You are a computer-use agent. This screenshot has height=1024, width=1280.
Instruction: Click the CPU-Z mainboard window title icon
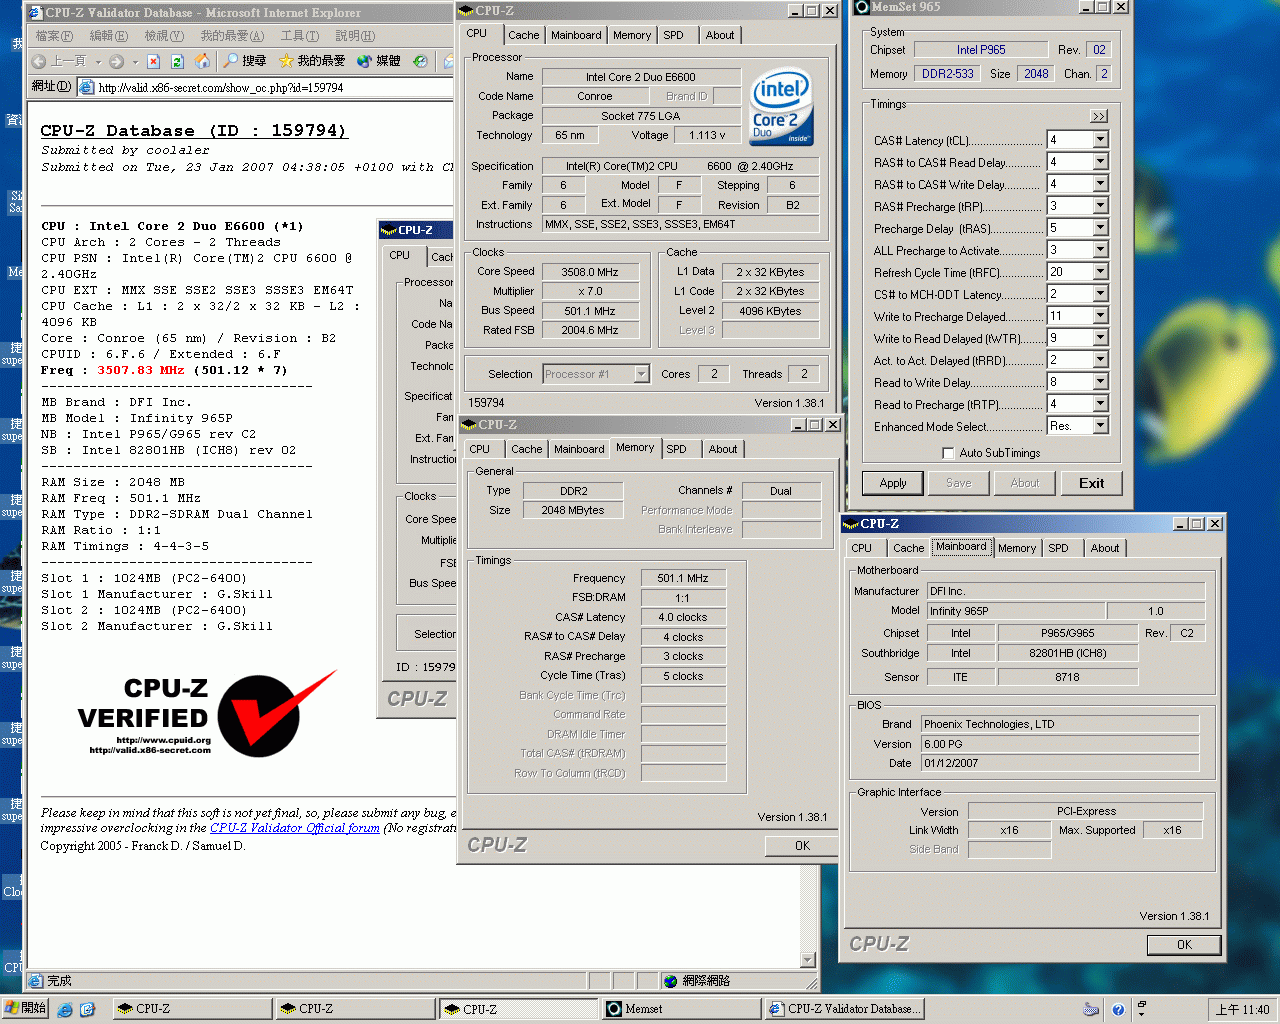click(x=851, y=523)
